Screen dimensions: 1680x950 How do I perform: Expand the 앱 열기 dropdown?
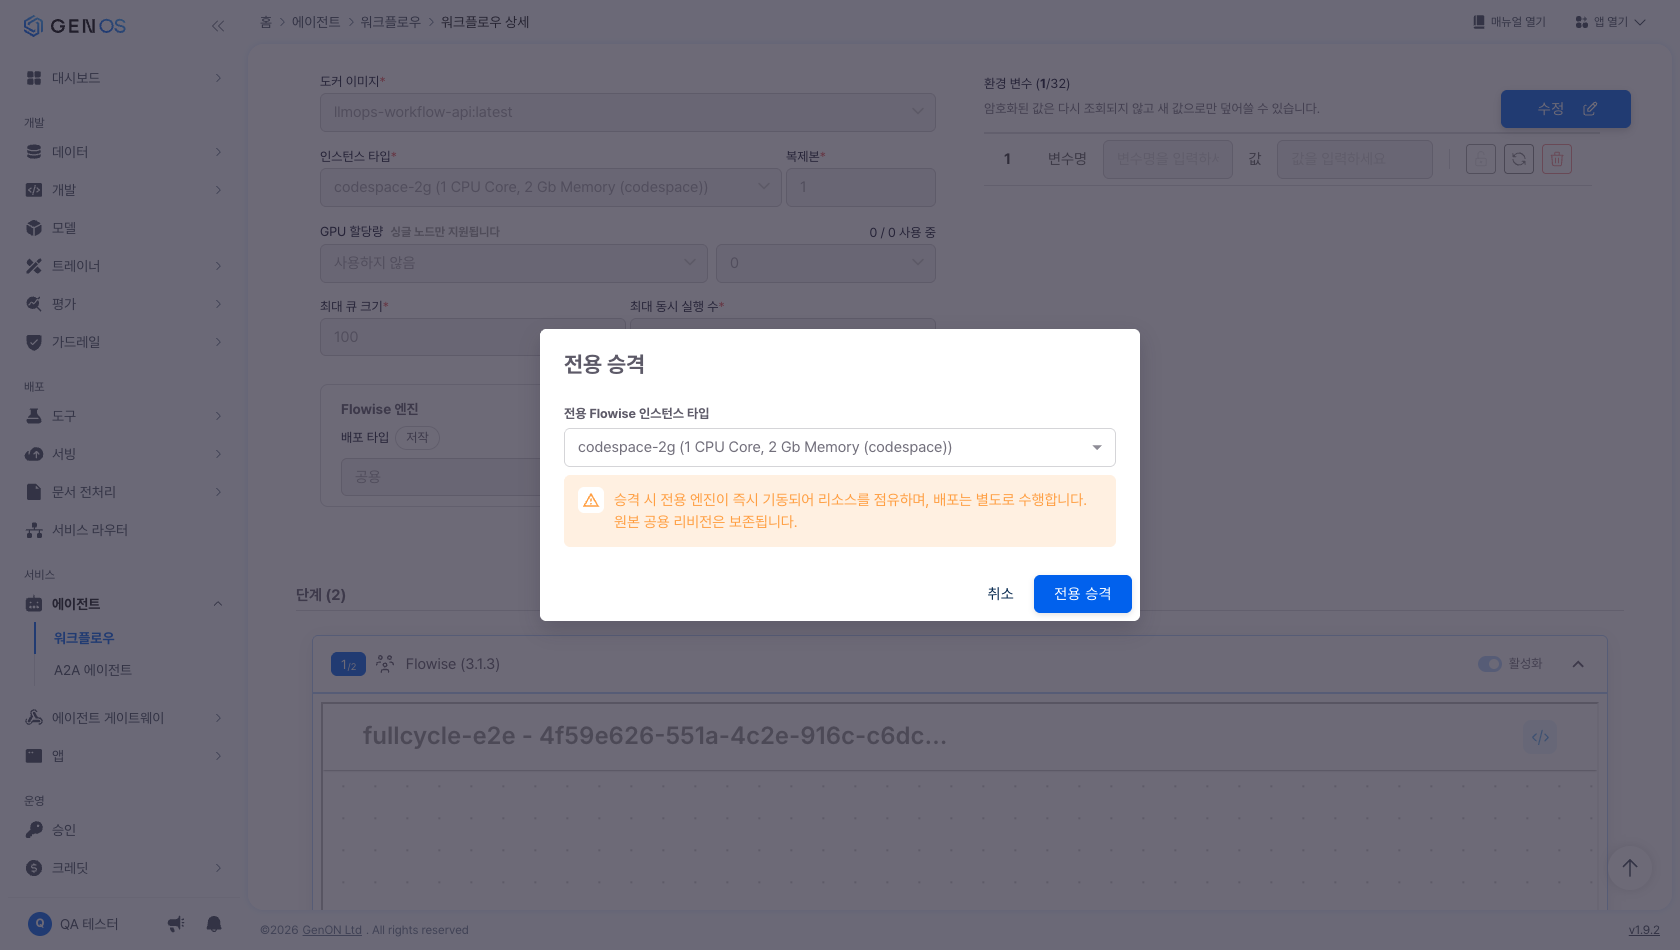pyautogui.click(x=1610, y=22)
